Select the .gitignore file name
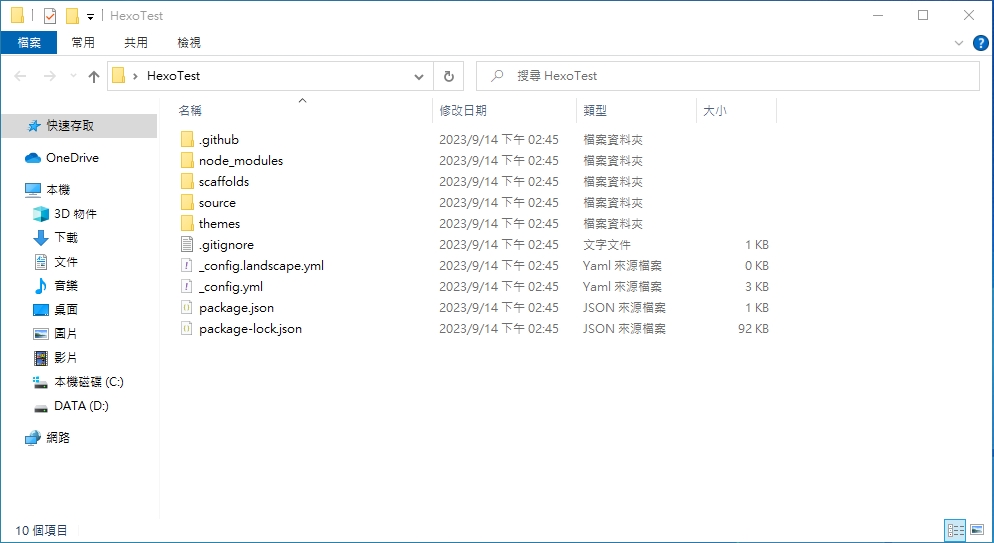 pyautogui.click(x=226, y=245)
